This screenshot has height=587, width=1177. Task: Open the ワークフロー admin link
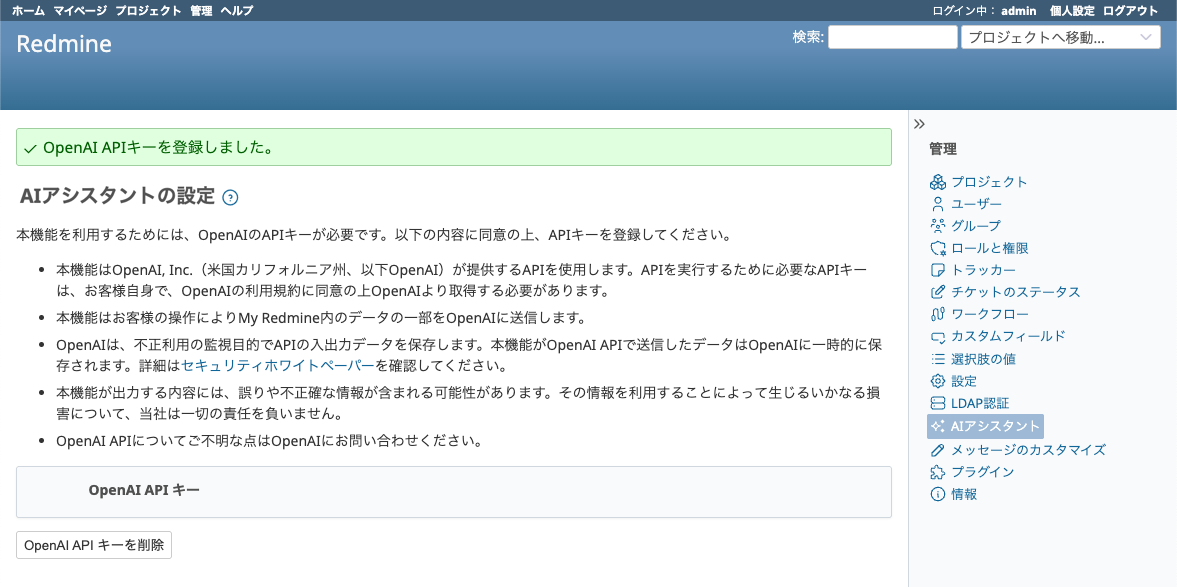point(989,315)
